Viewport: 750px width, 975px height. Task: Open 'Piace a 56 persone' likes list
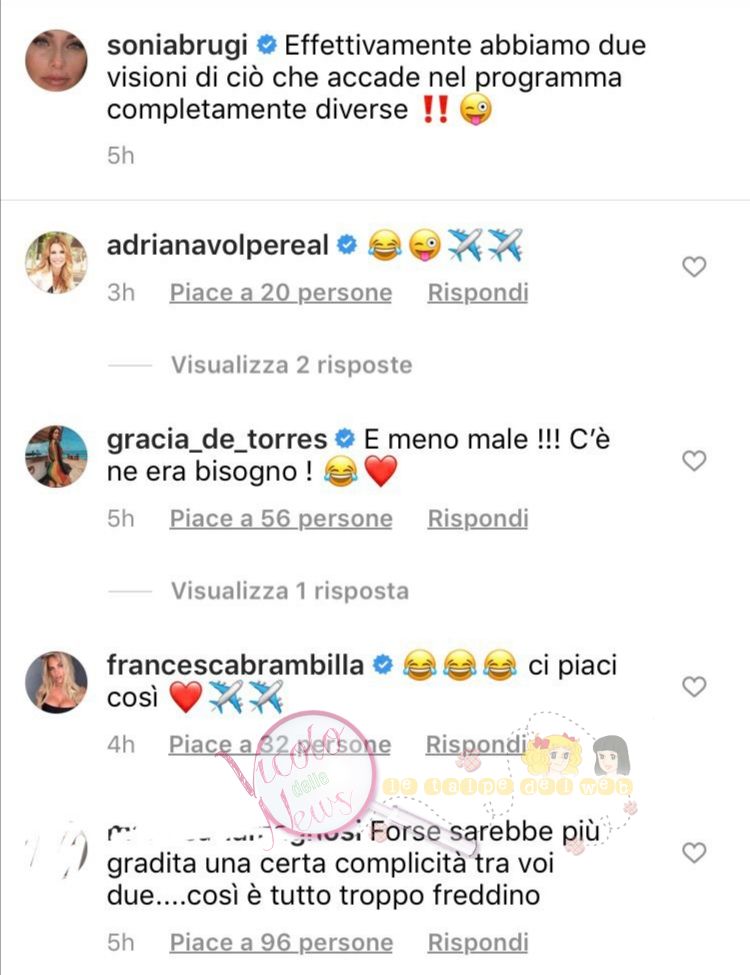coord(281,518)
